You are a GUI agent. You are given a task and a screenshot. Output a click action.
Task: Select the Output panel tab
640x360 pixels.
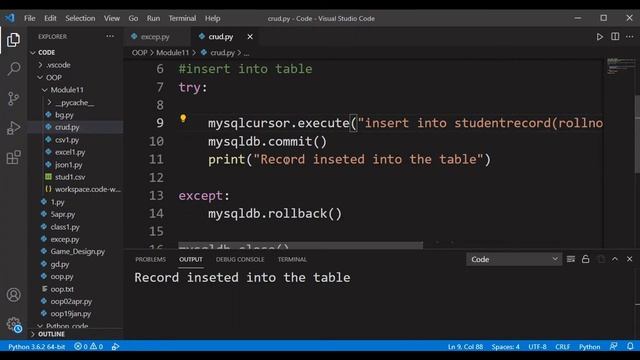pos(191,260)
